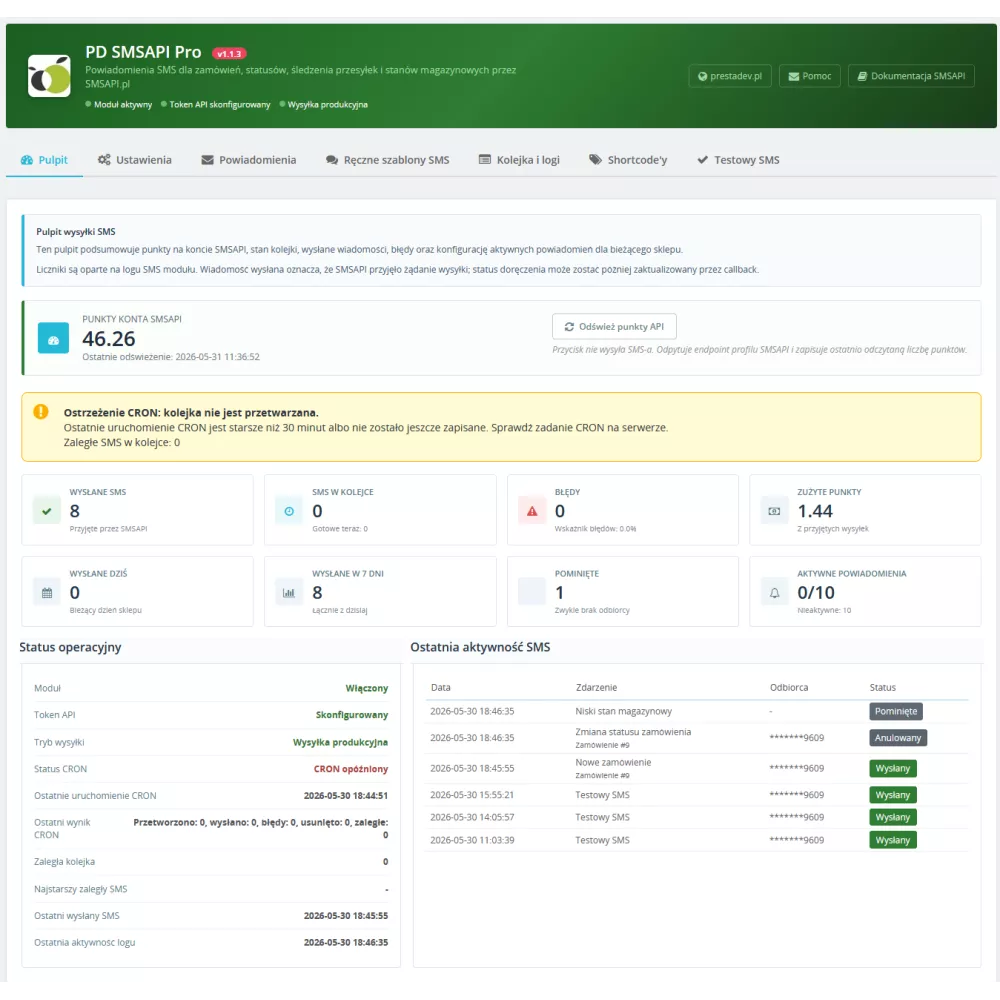This screenshot has width=1000, height=1000.
Task: Click the Wysyłka produkcyjna header indicator
Action: click(323, 105)
